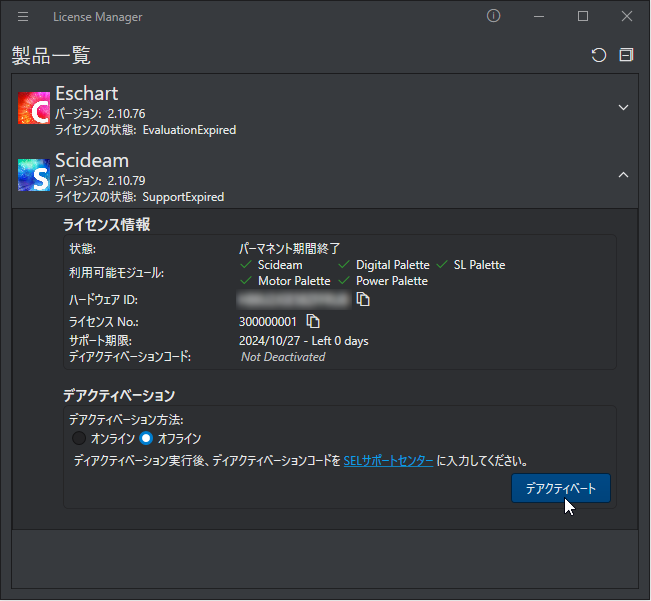The width and height of the screenshot is (651, 601).
Task: Click the SL Palette module entry
Action: pos(471,265)
